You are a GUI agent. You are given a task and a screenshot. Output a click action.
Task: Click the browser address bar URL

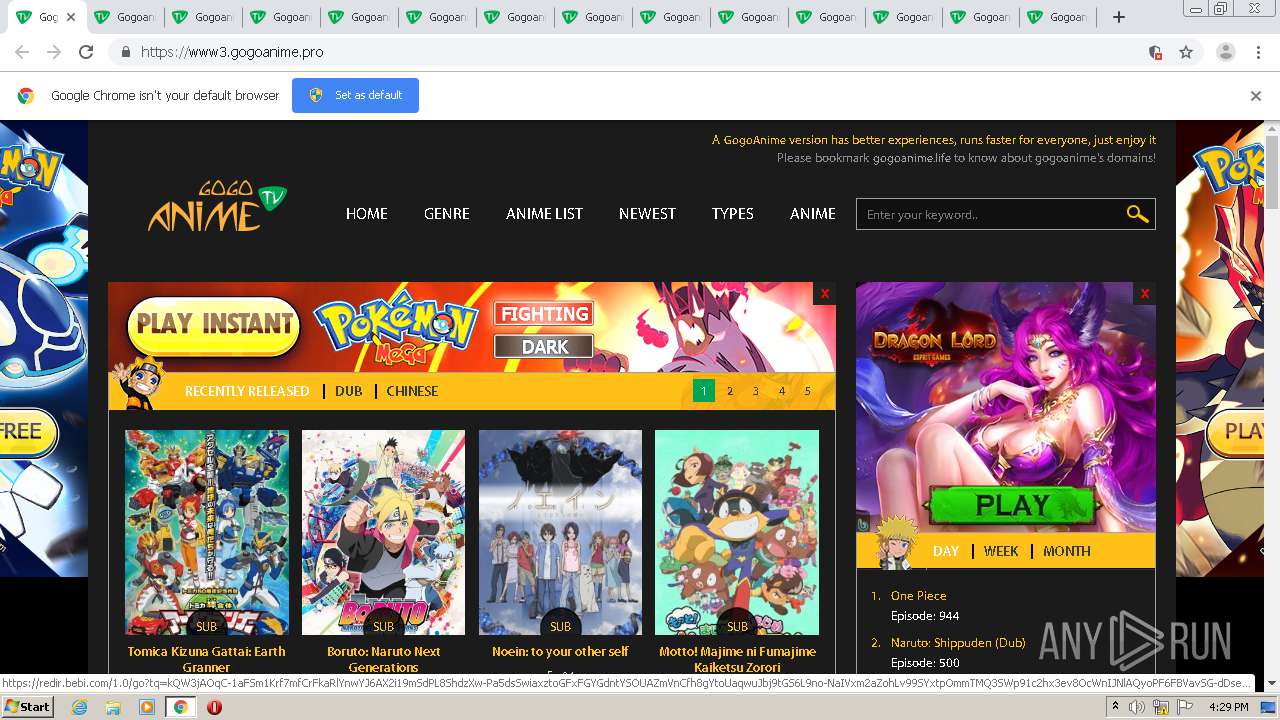(x=232, y=52)
